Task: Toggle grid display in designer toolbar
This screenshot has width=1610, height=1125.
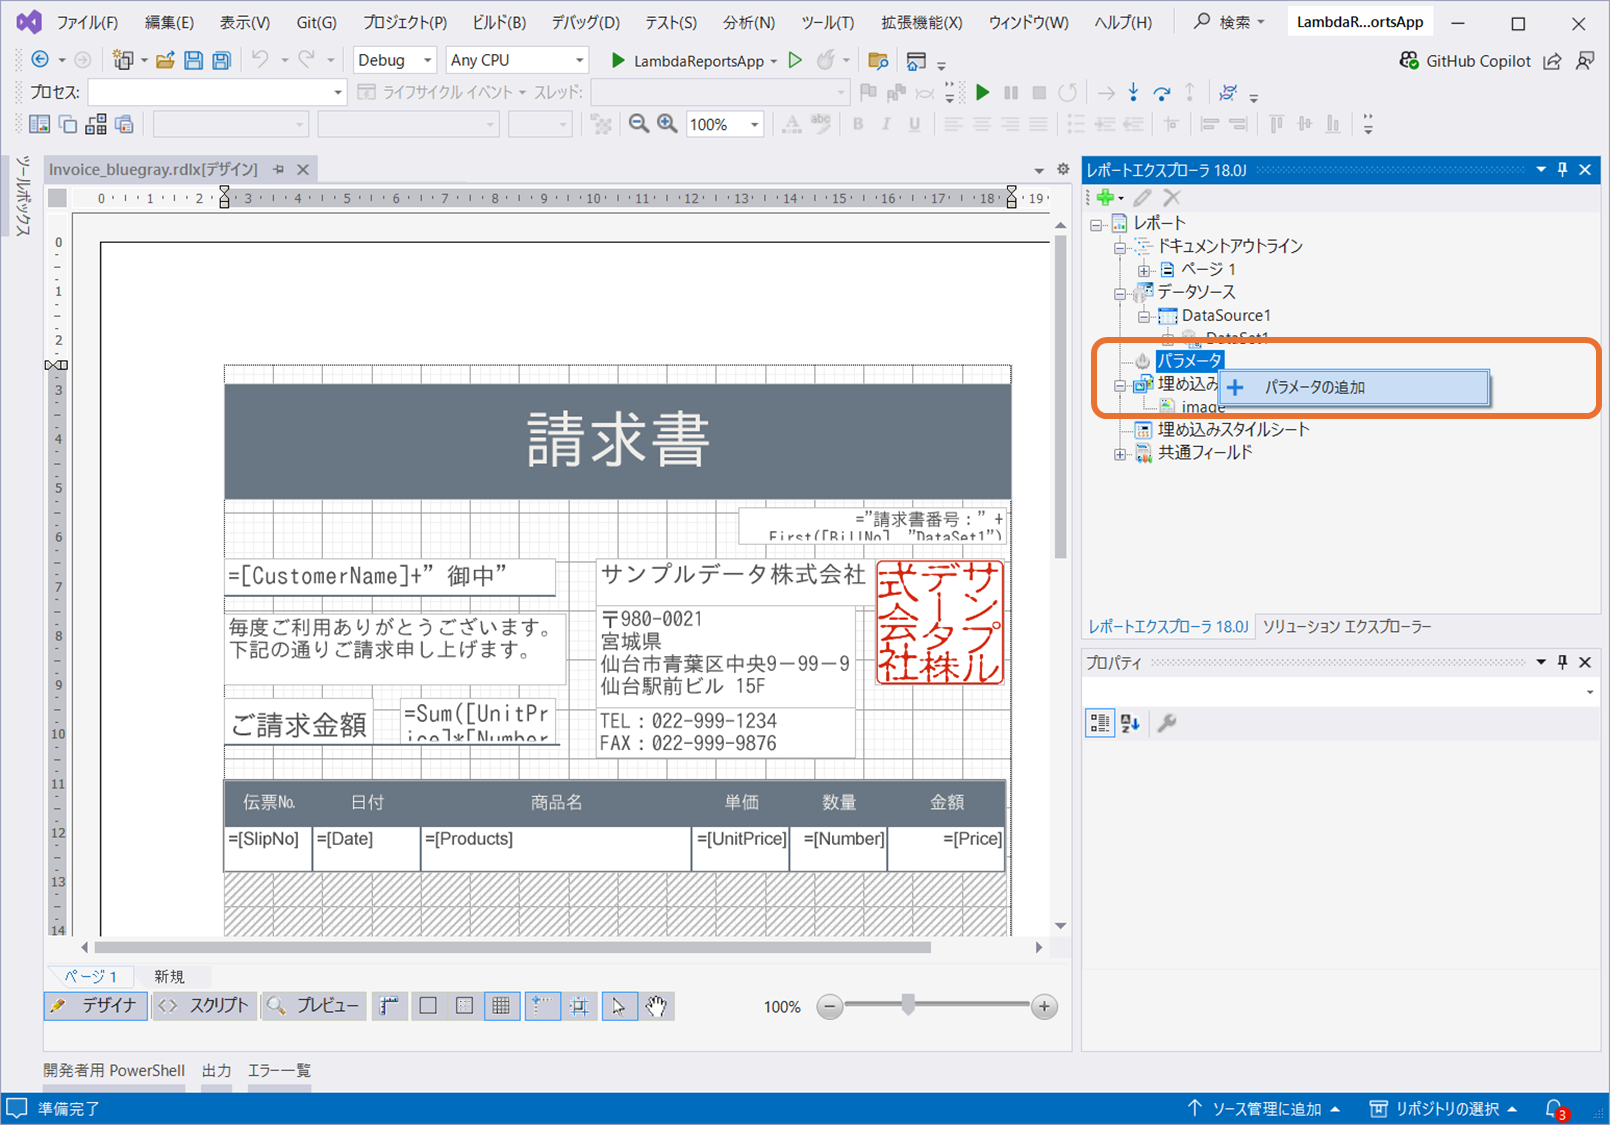Action: (x=501, y=1006)
